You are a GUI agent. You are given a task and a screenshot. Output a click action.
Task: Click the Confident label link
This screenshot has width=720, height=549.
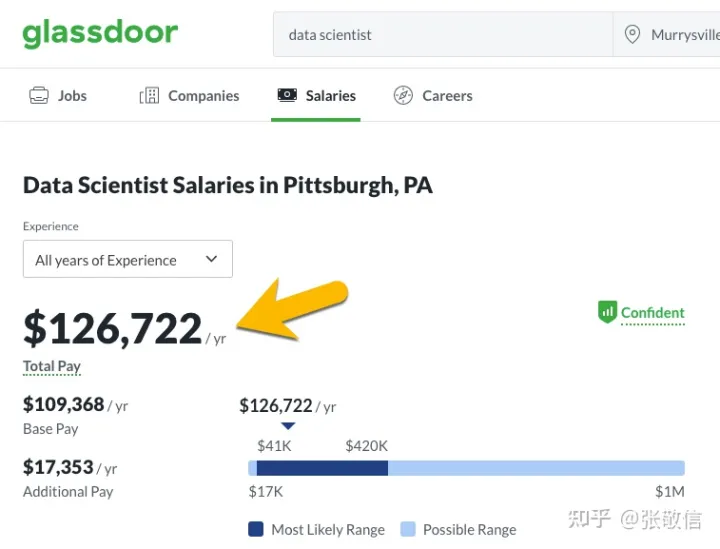[x=652, y=313]
